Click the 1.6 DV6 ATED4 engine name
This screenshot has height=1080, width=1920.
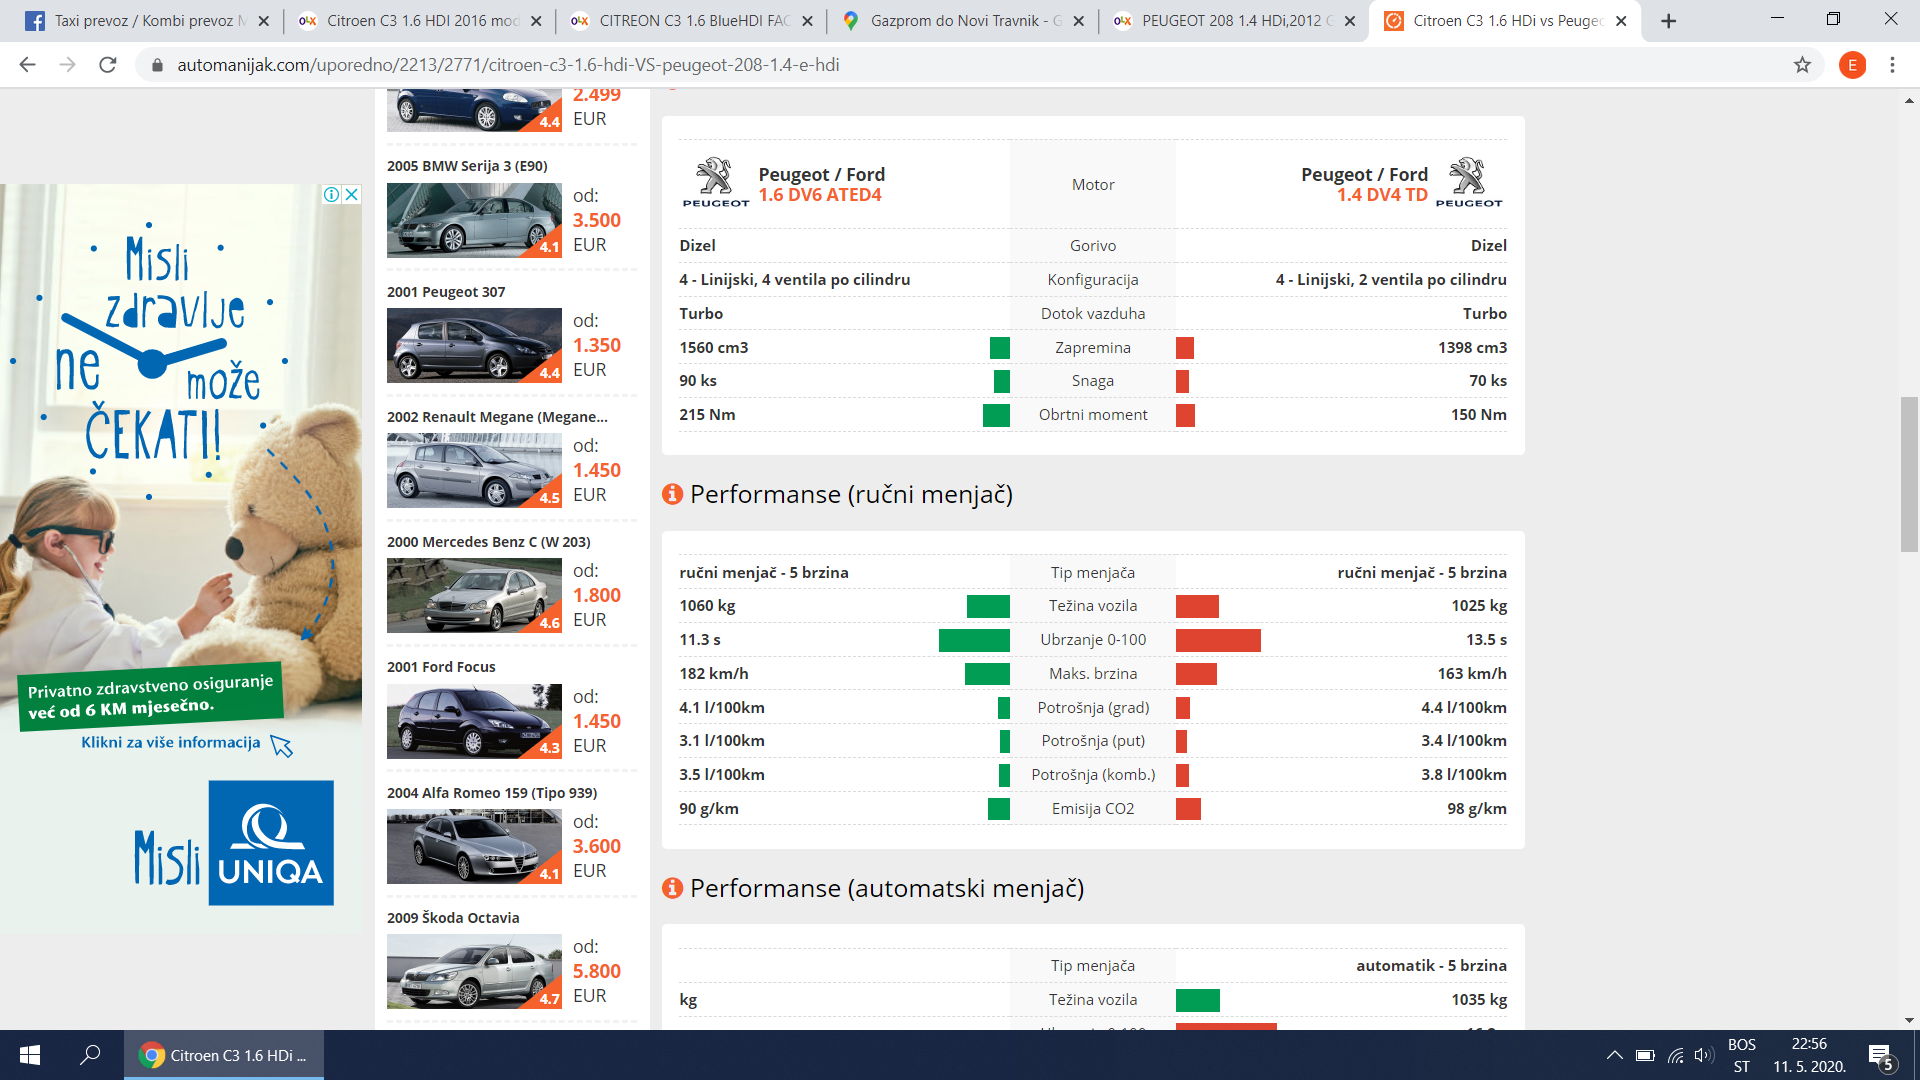(x=820, y=195)
